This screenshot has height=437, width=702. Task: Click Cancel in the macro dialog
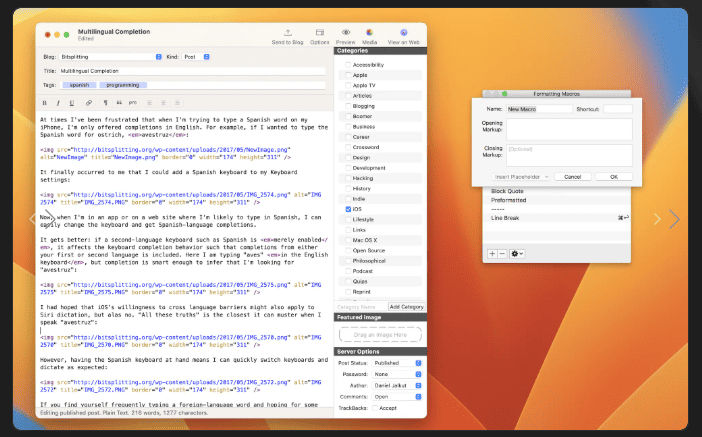[x=573, y=177]
